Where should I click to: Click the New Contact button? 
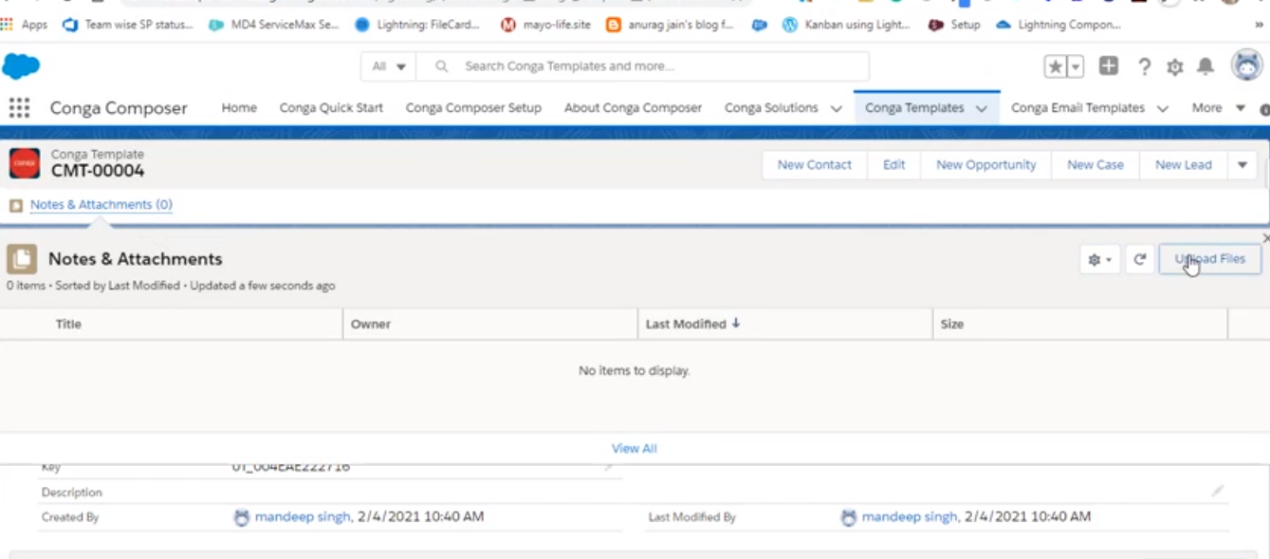[814, 165]
